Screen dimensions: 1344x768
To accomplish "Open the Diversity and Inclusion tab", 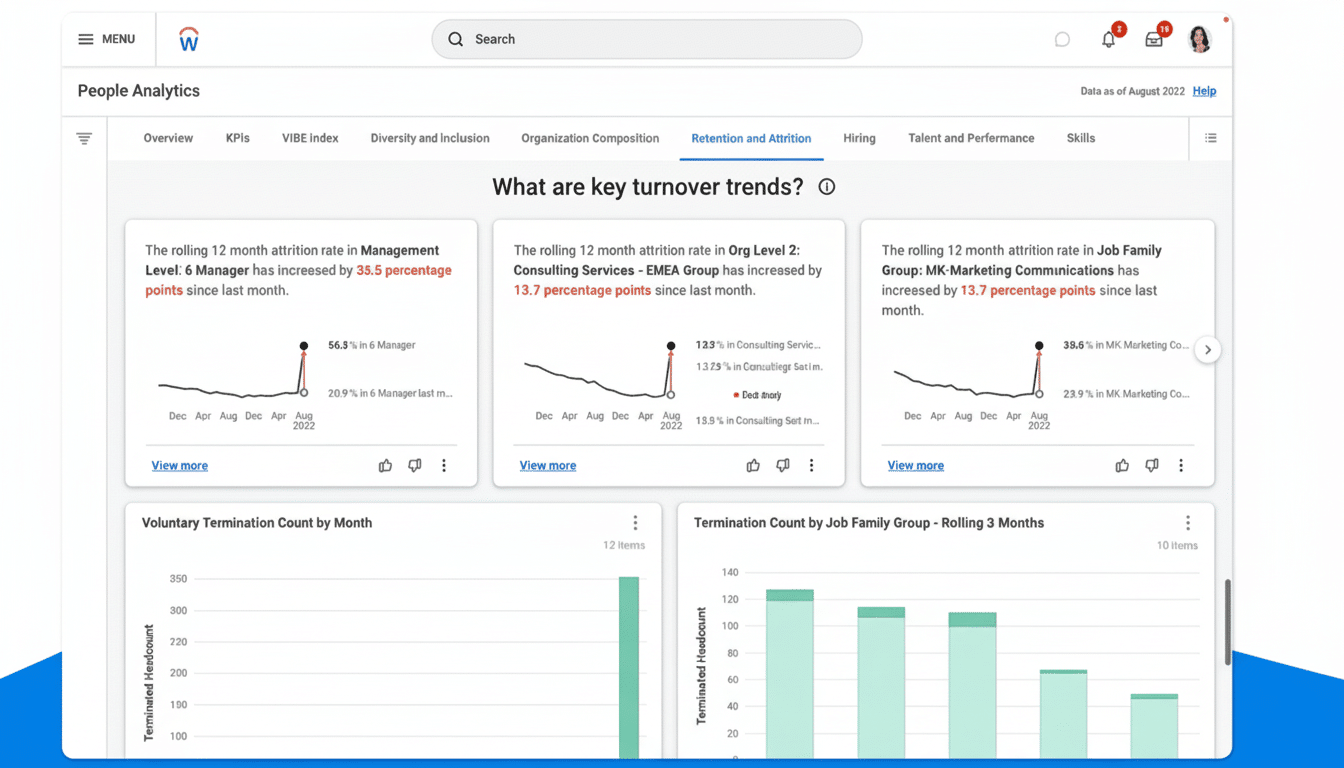I will click(429, 138).
